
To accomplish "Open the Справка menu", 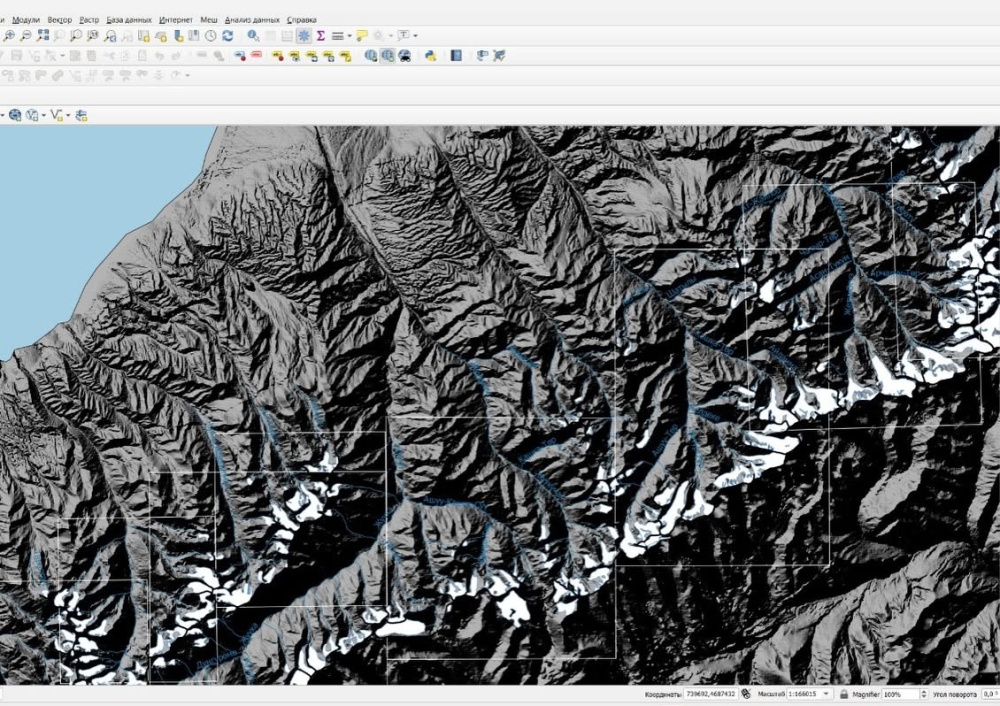I will (x=302, y=20).
